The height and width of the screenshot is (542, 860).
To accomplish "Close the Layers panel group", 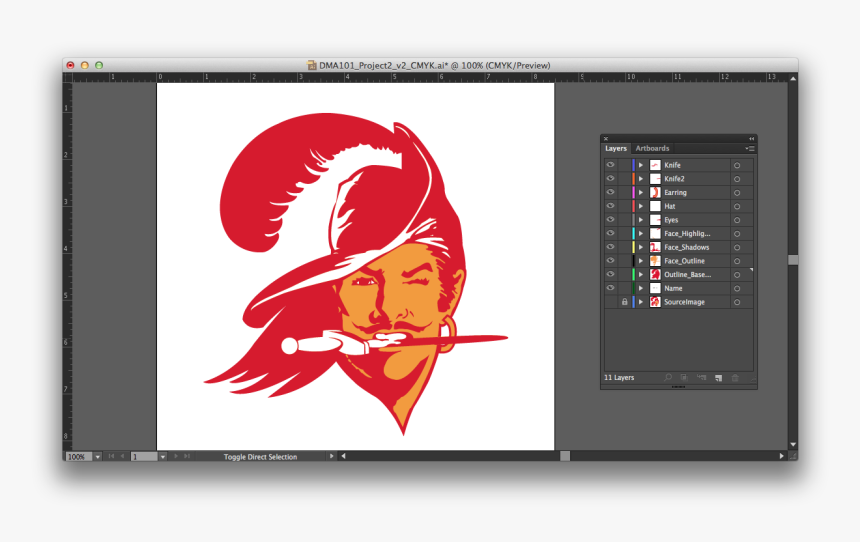I will (x=606, y=139).
